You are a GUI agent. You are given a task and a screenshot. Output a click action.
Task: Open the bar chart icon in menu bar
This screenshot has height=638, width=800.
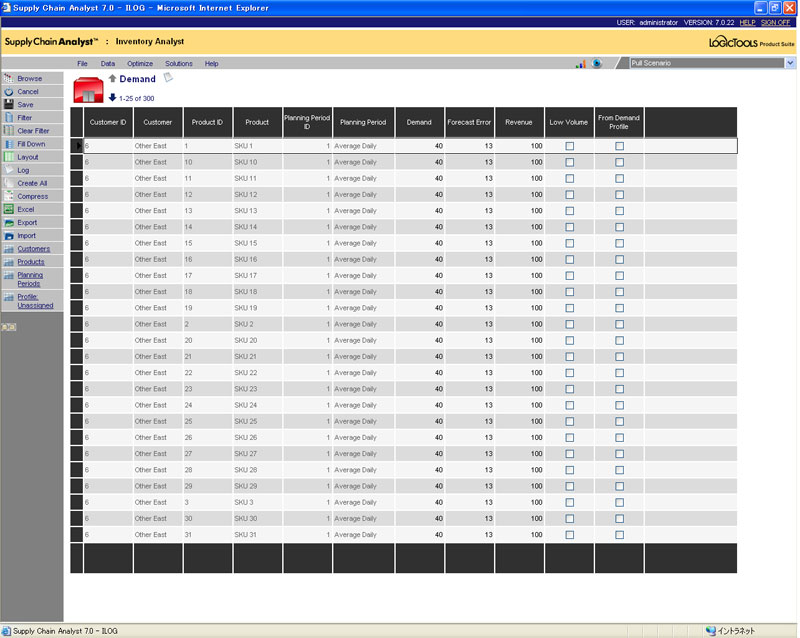581,64
